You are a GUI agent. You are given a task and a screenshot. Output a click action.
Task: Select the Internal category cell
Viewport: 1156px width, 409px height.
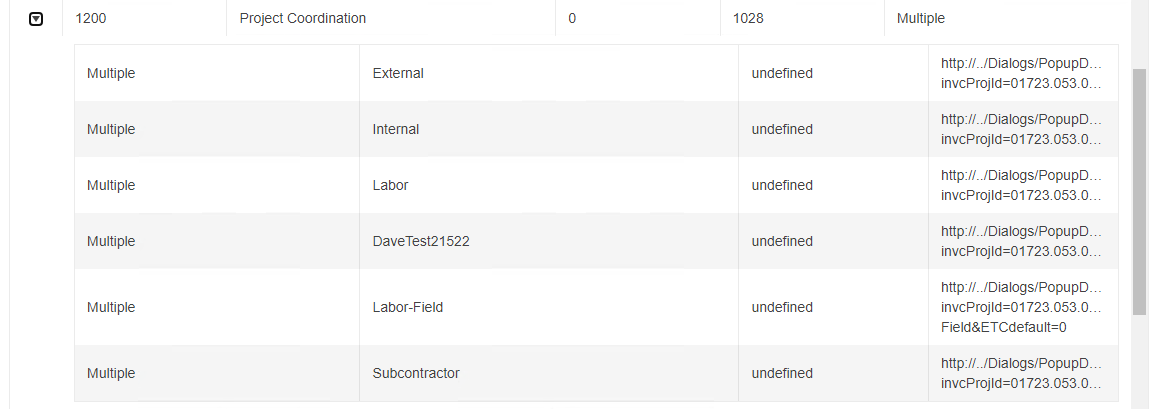396,129
